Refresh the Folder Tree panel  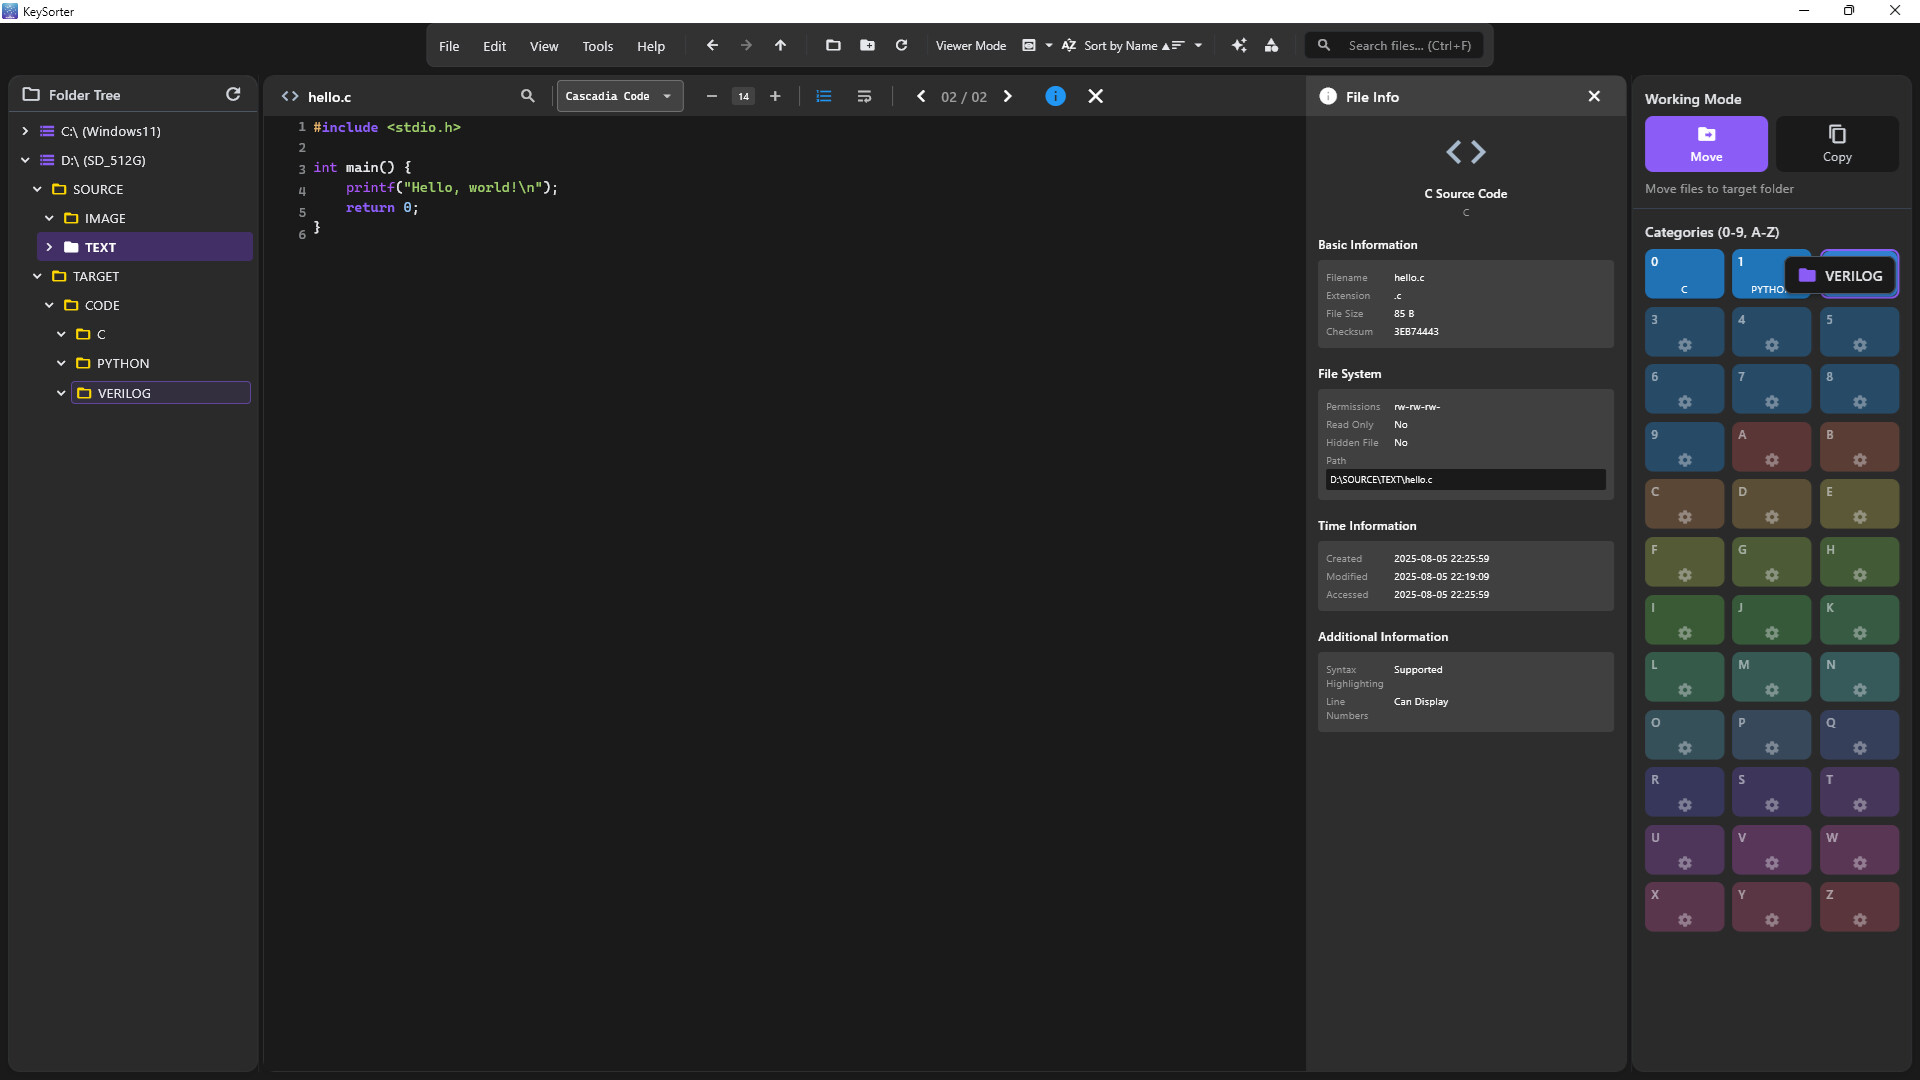click(x=233, y=94)
